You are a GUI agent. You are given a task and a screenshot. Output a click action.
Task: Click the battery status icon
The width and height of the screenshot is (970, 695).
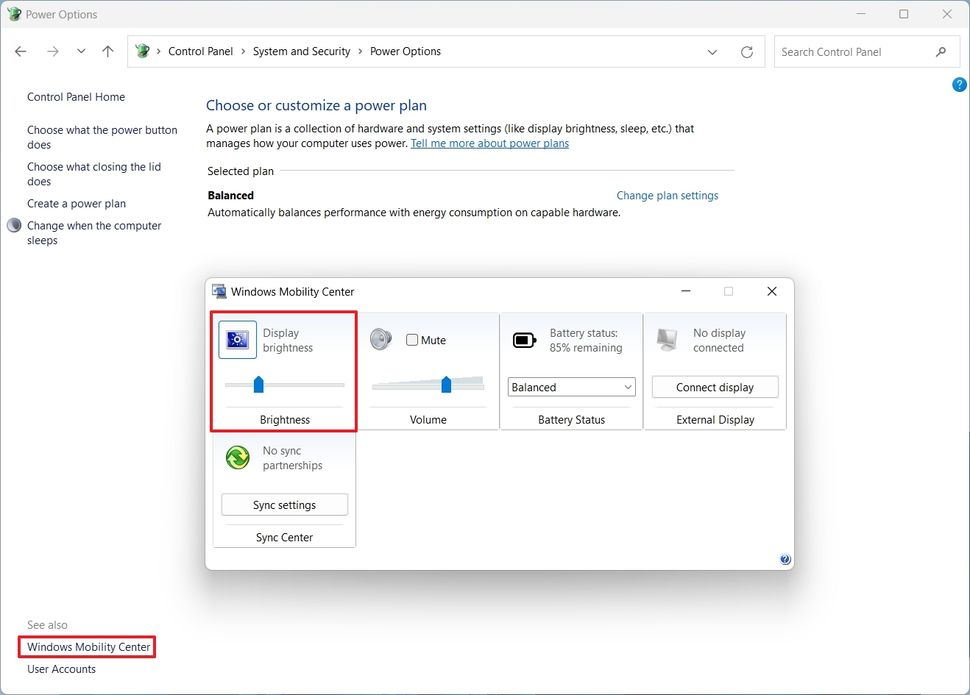tap(524, 340)
